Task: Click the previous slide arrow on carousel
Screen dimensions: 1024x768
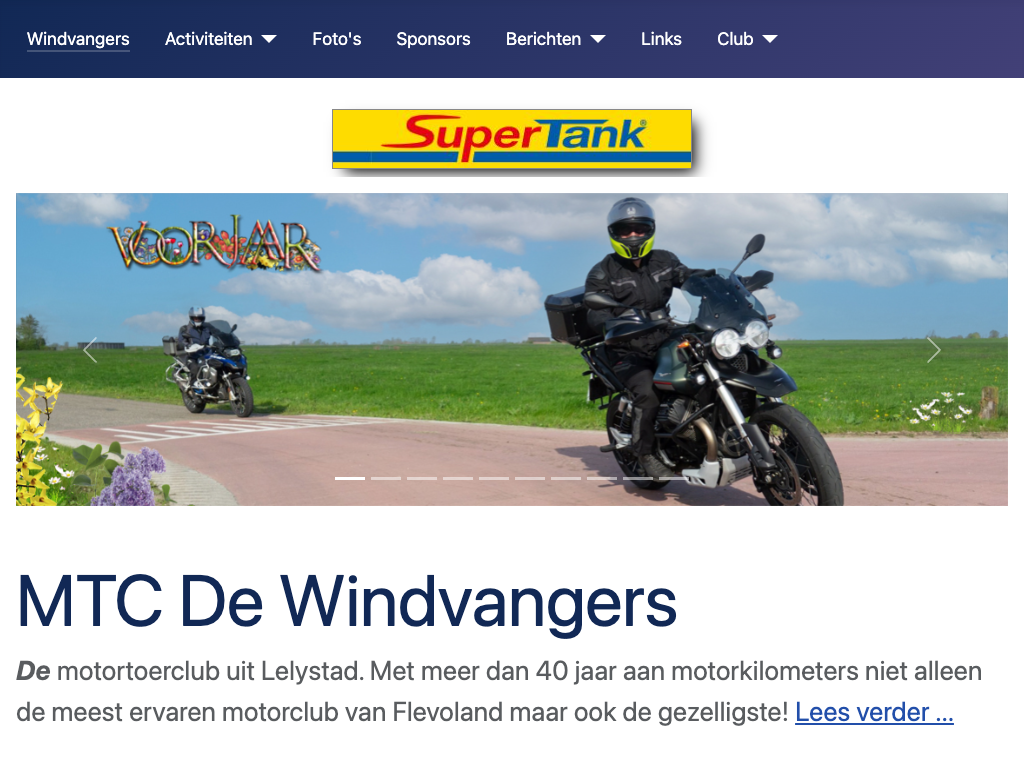Action: (x=90, y=350)
